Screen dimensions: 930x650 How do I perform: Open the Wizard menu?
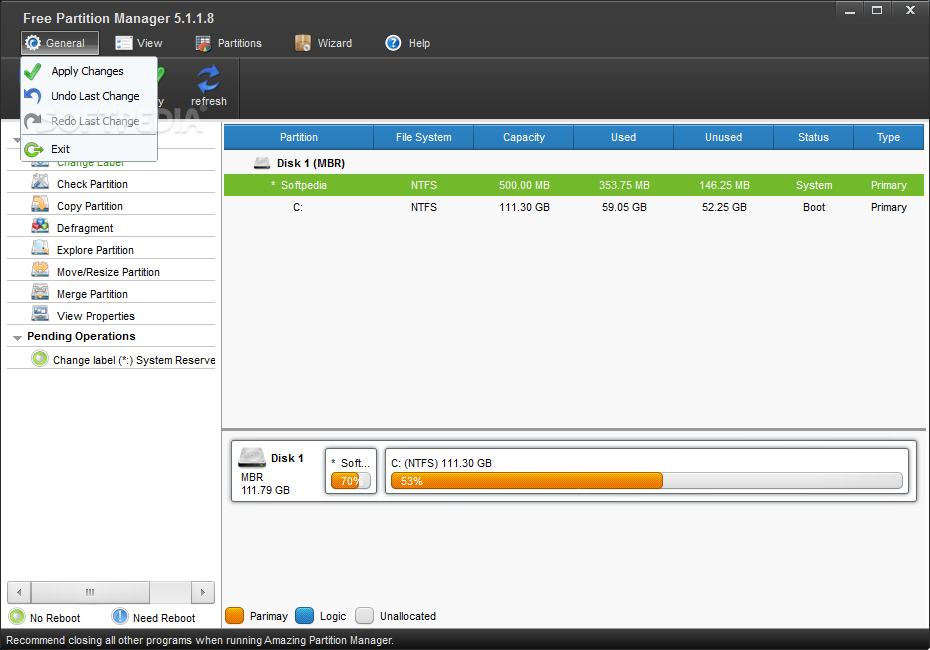tap(324, 43)
